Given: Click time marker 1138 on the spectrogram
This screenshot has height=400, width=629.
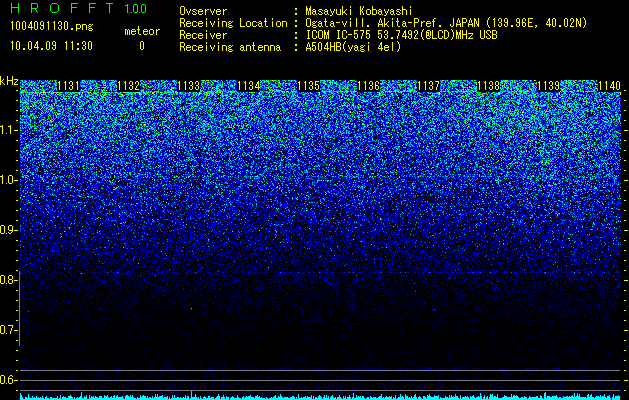Looking at the screenshot, I should click(489, 86).
